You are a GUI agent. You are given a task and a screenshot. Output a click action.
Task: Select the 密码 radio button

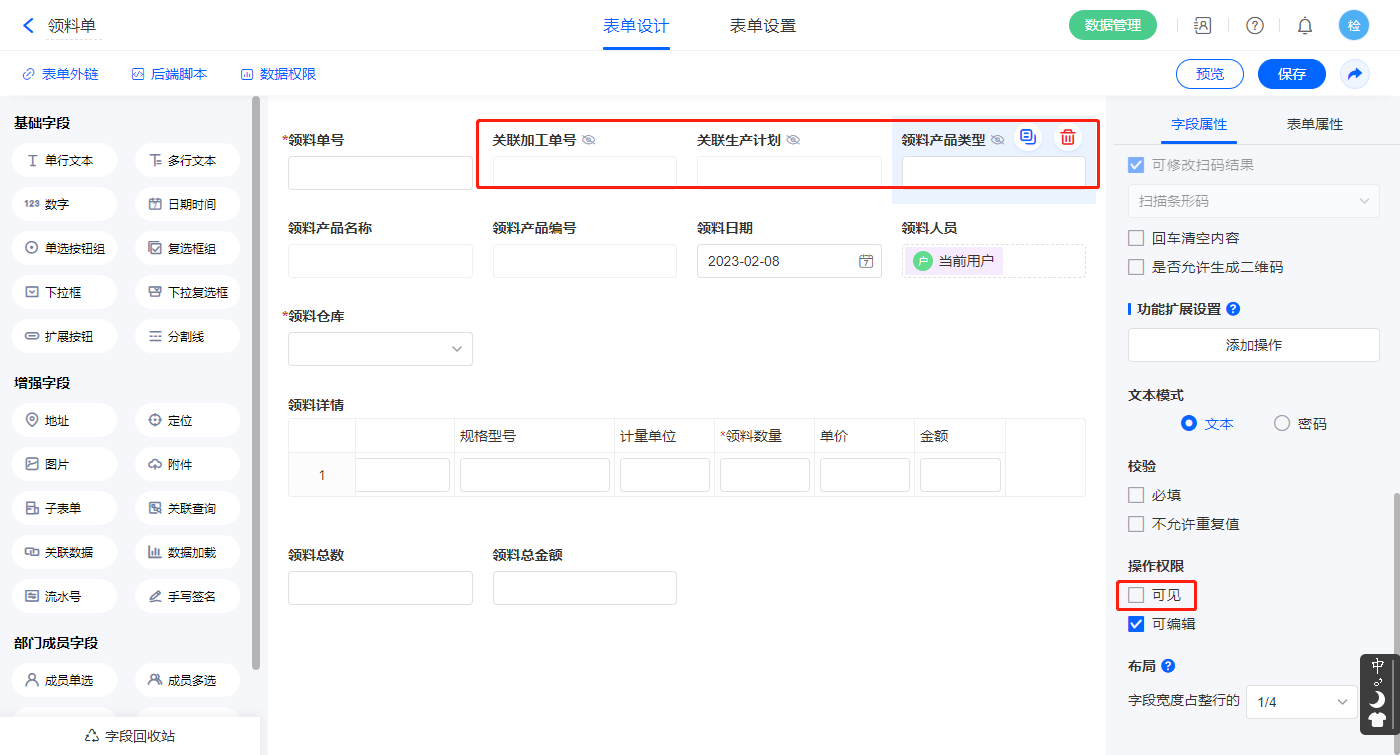(x=1282, y=423)
